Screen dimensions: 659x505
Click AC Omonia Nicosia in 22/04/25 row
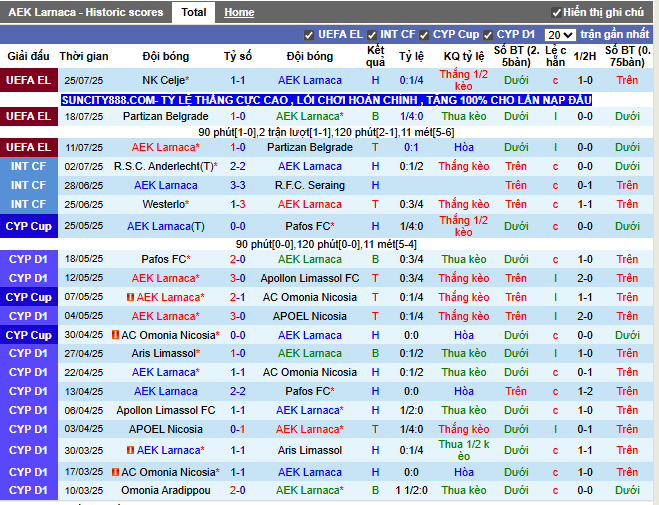[310, 372]
